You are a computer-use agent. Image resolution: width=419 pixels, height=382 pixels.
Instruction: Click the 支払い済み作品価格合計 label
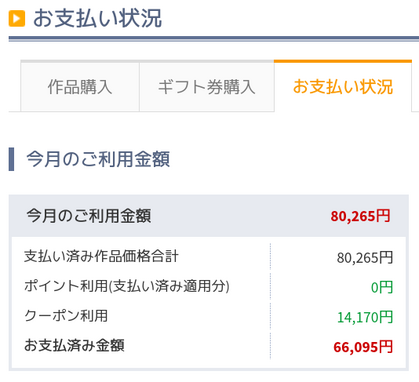point(101,256)
